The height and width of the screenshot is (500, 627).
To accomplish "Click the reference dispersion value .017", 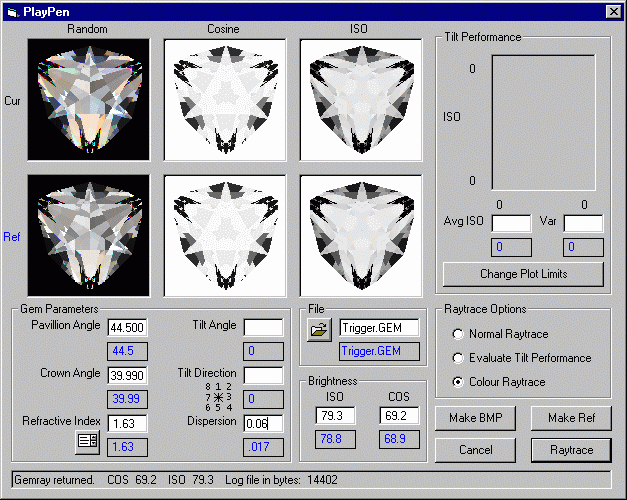I will point(263,447).
